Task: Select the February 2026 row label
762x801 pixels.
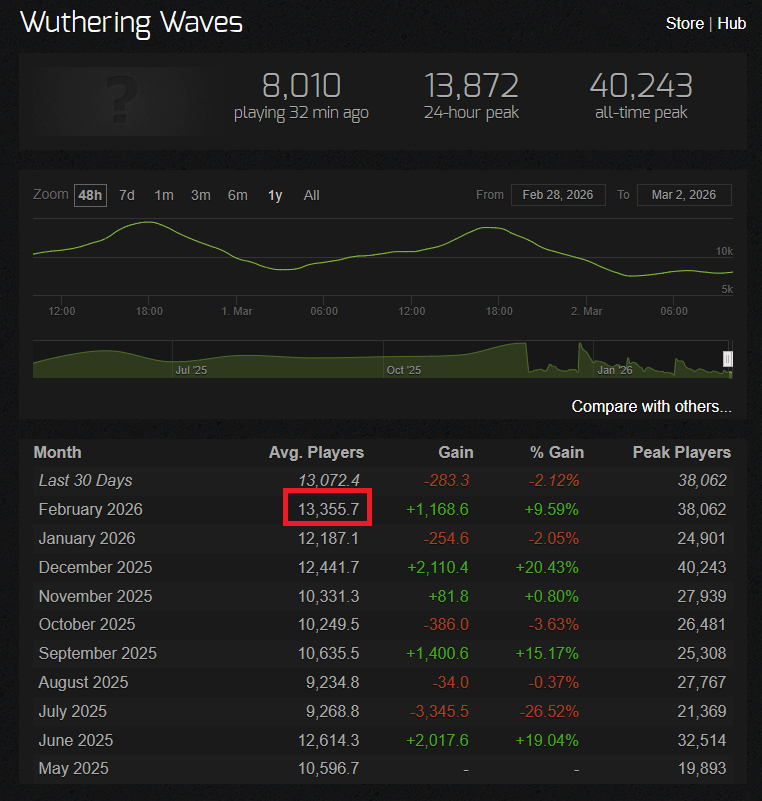Action: 90,509
